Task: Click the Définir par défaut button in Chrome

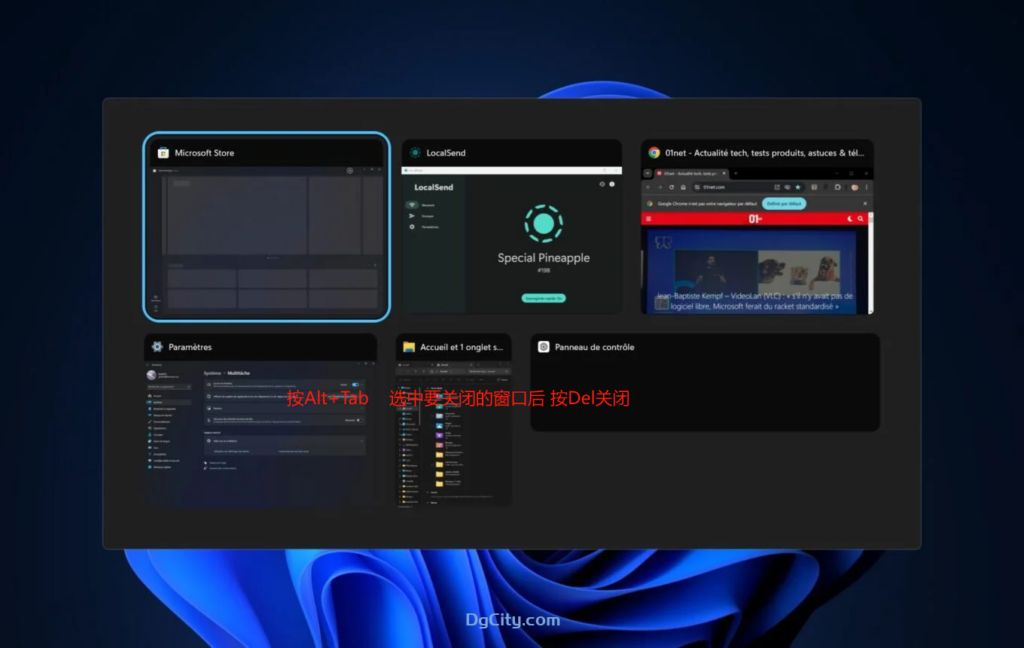Action: (x=784, y=204)
